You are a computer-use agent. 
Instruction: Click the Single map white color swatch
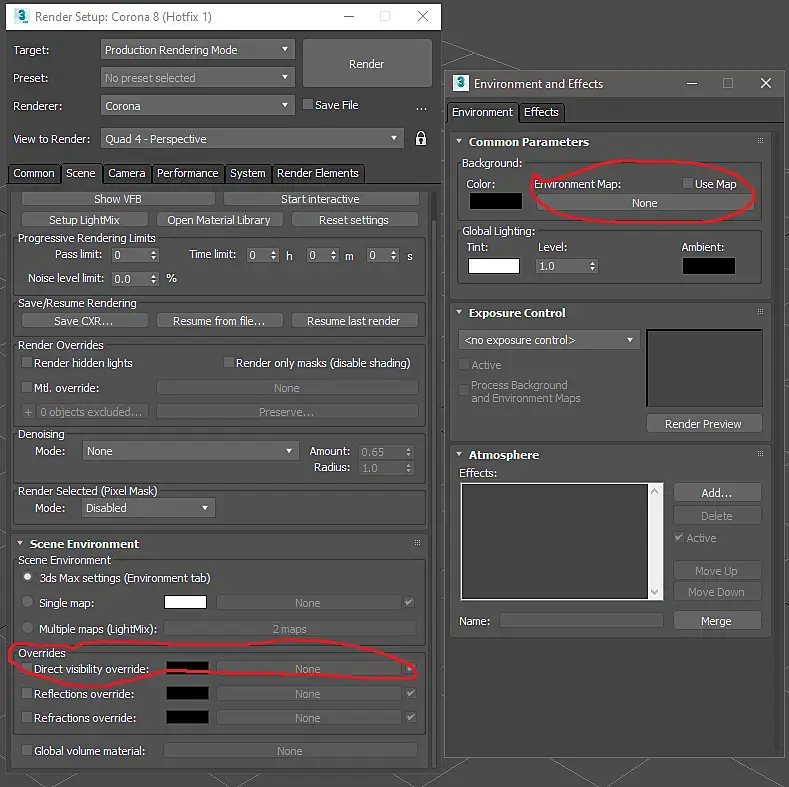click(x=185, y=602)
